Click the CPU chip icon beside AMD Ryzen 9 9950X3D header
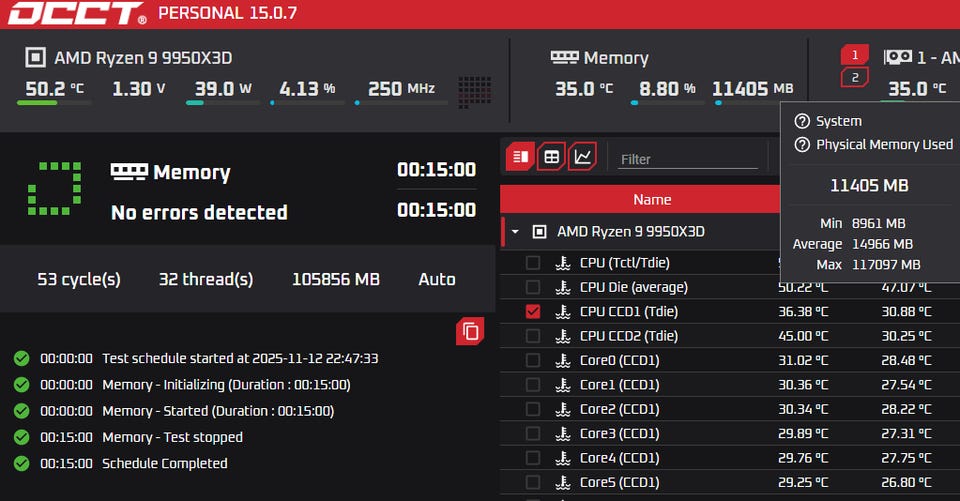The height and width of the screenshot is (501, 960). pos(35,58)
